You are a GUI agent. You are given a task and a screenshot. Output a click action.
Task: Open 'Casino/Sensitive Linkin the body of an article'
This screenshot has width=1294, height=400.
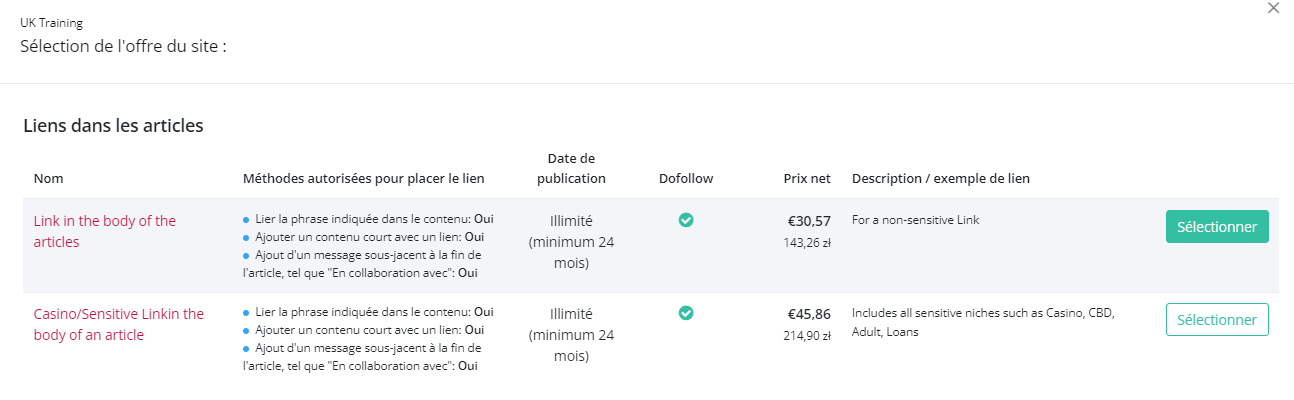119,324
